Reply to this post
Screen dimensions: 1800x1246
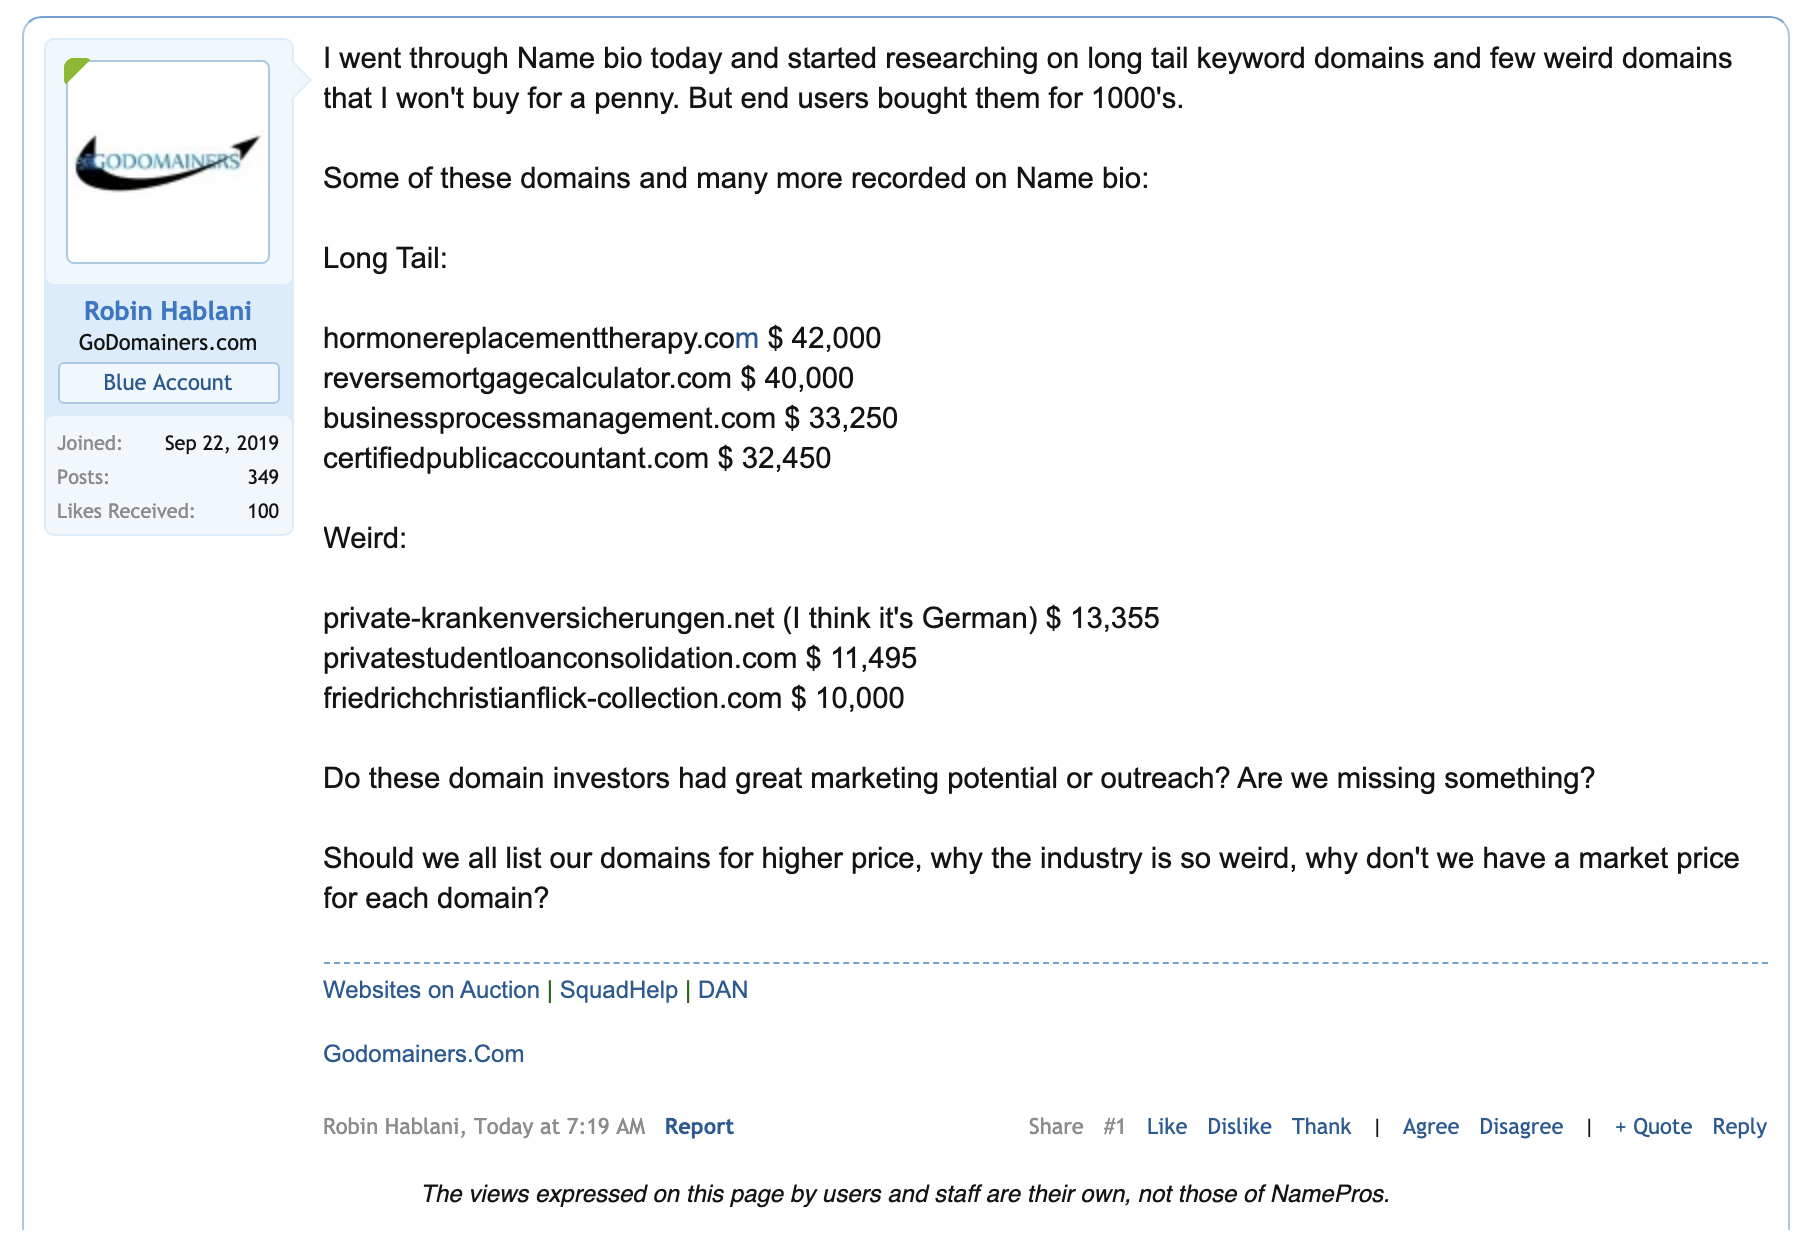coord(1739,1127)
